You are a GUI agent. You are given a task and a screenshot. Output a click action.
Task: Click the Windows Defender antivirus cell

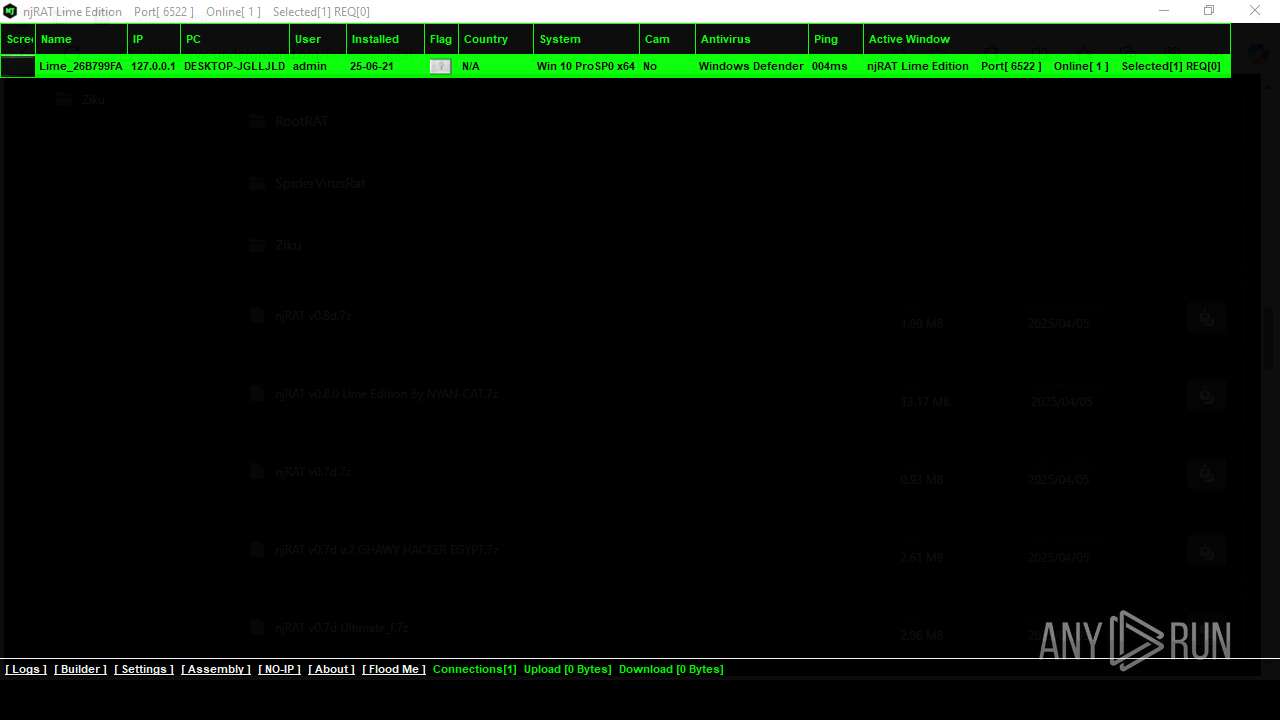[x=751, y=66]
